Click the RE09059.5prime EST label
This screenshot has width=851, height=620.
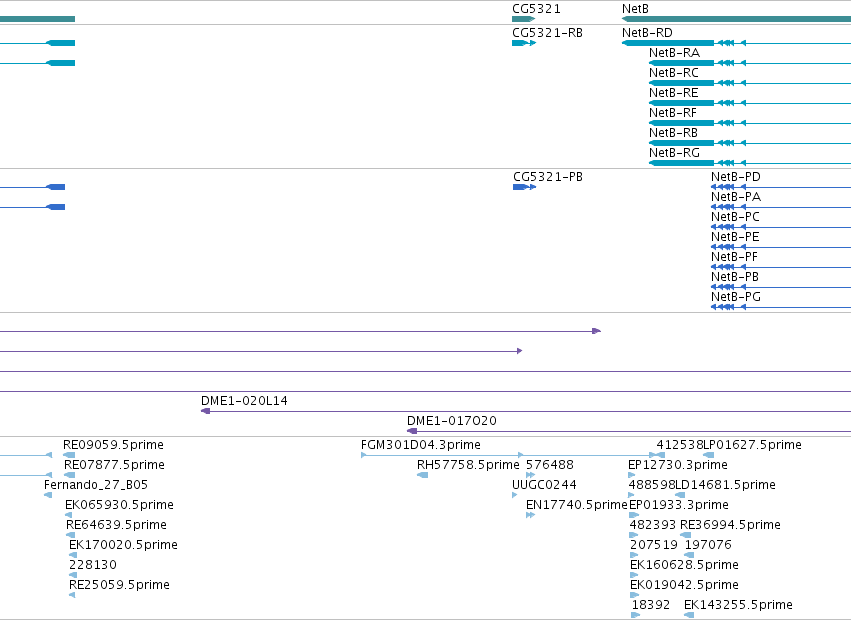(x=113, y=445)
